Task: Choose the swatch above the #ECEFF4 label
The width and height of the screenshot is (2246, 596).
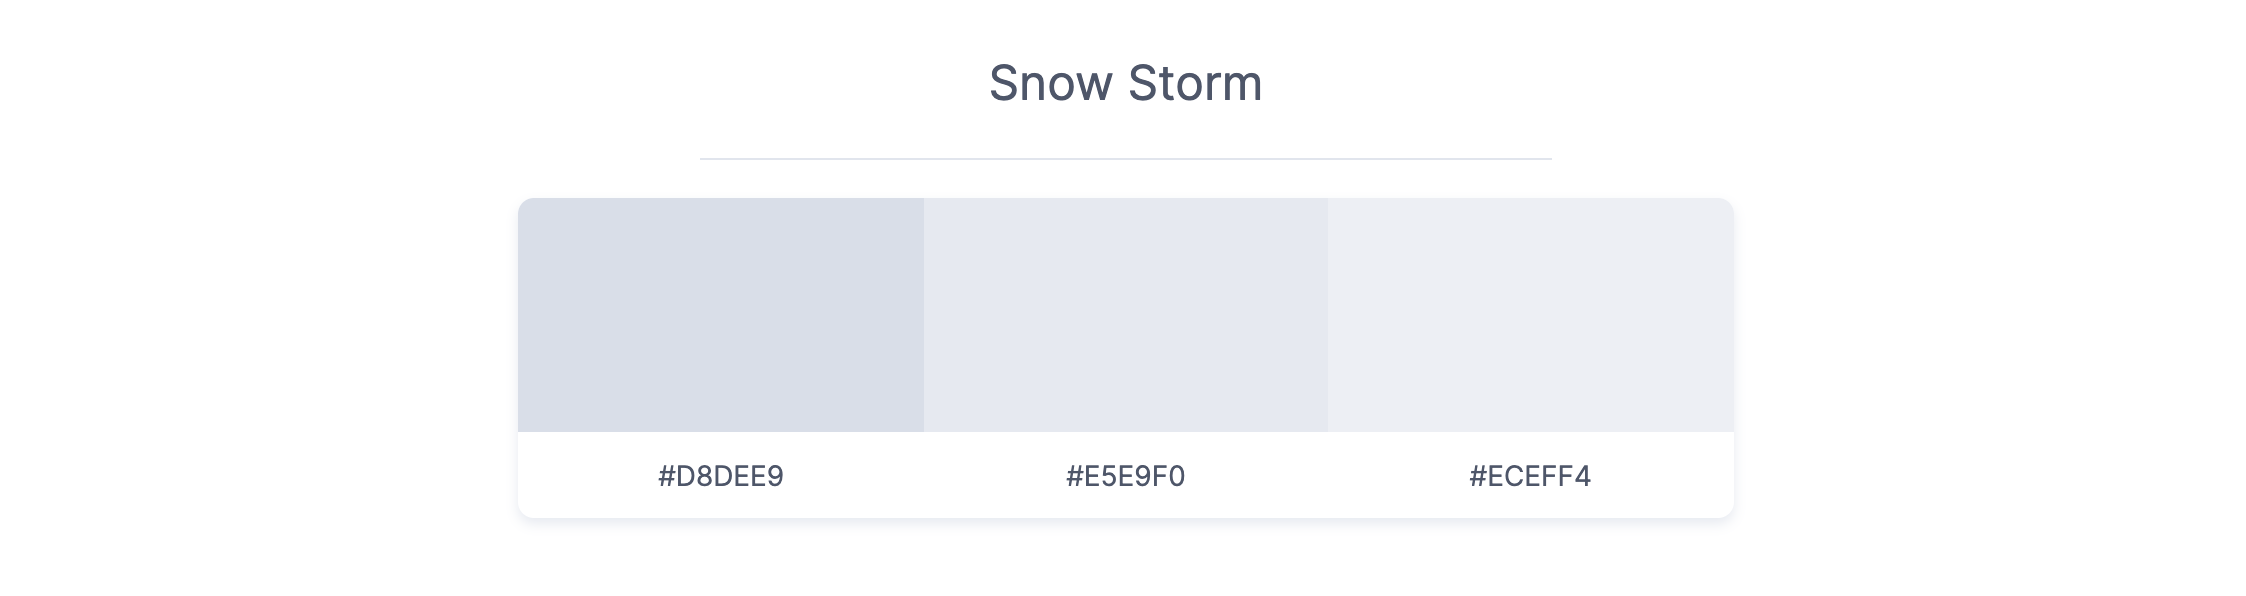Action: pos(1530,315)
